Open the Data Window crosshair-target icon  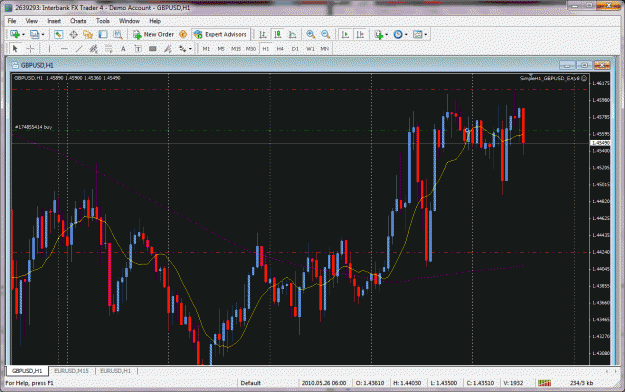73,35
